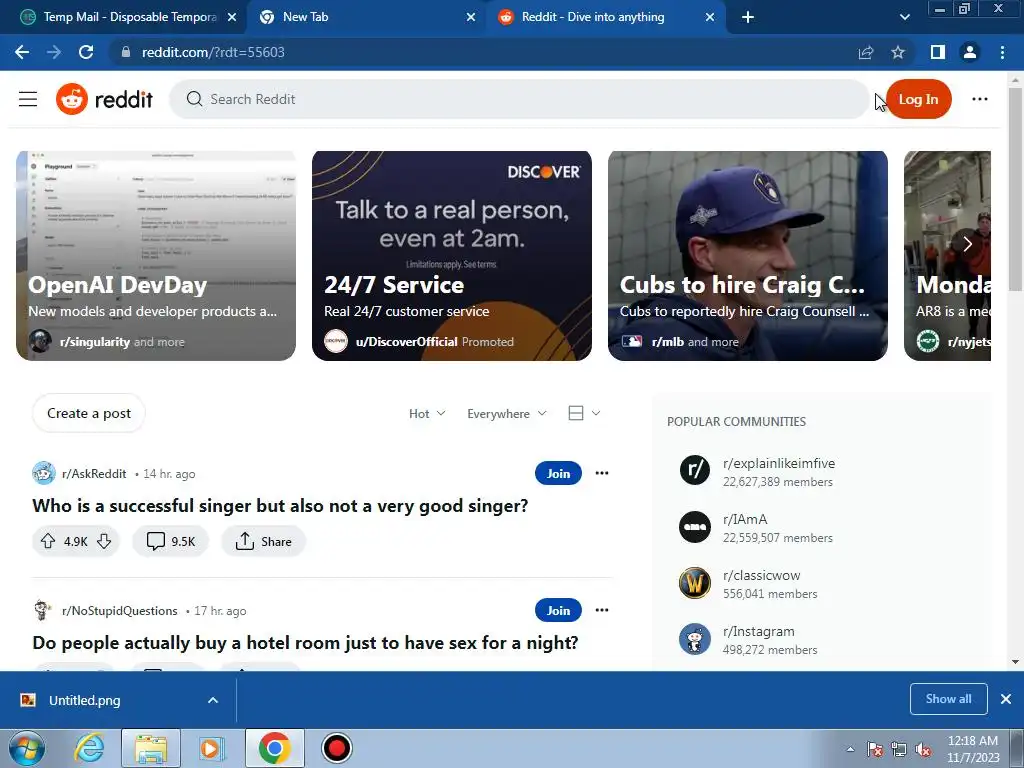The width and height of the screenshot is (1024, 768).
Task: Bookmark the page with the star icon
Action: (898, 52)
